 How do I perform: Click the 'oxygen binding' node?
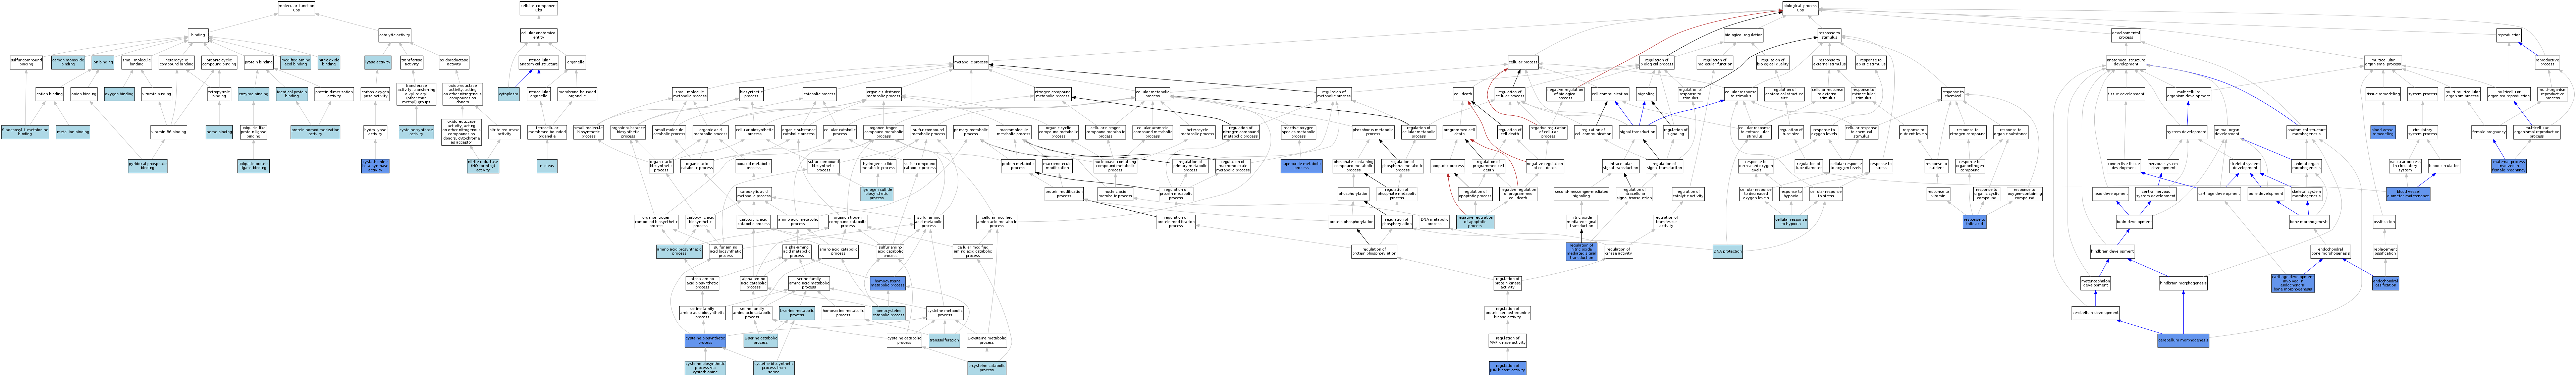[x=119, y=94]
